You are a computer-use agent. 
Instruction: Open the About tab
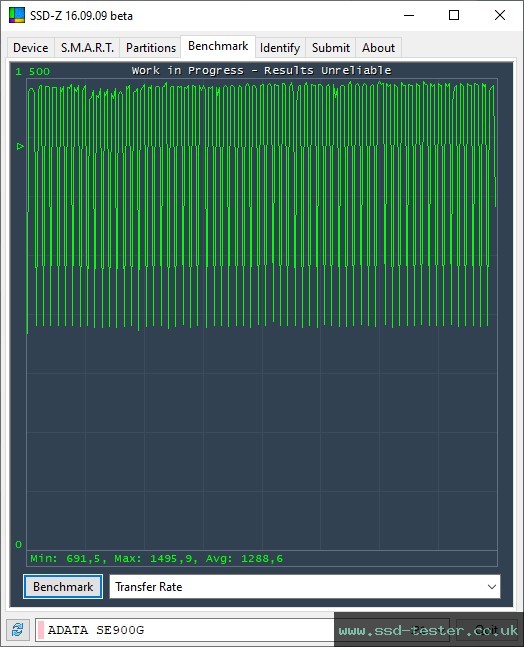[378, 48]
